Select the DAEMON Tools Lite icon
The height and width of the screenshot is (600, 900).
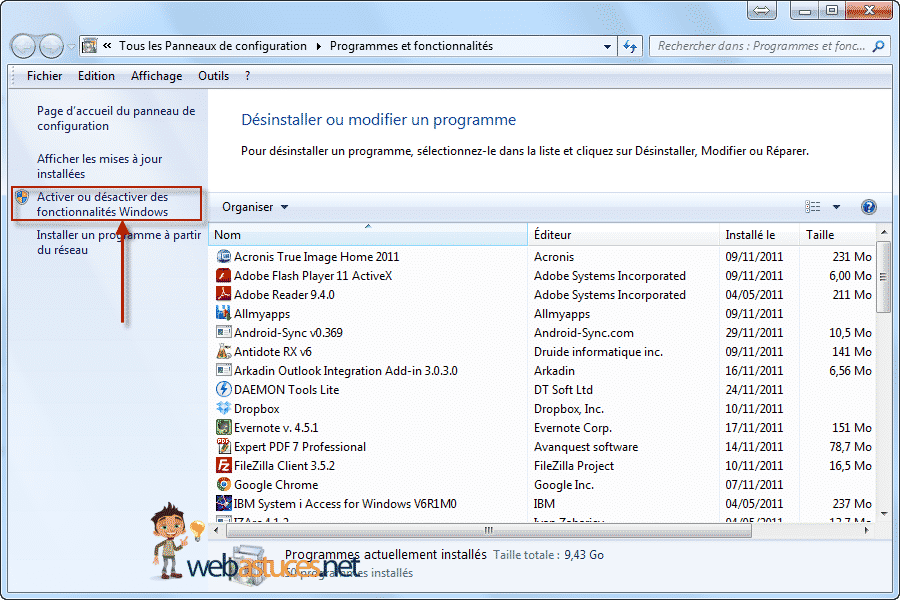224,390
